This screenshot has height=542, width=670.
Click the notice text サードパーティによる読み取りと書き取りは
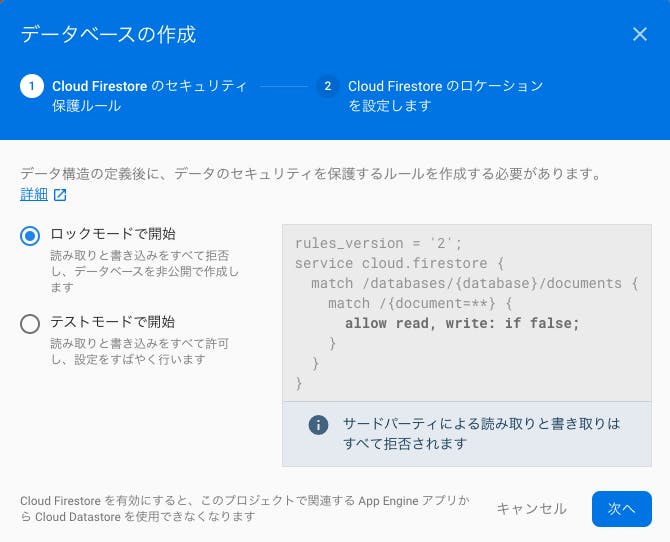pyautogui.click(x=482, y=424)
